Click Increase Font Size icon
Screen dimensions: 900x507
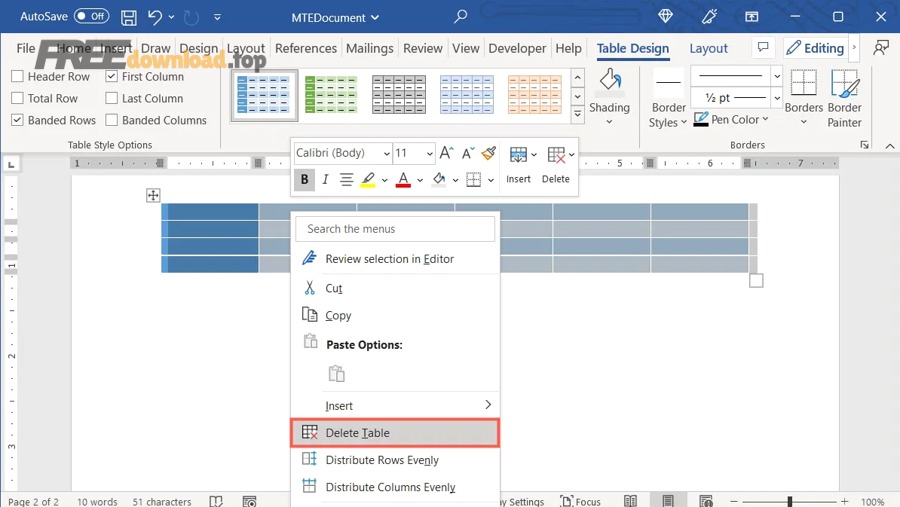click(446, 153)
